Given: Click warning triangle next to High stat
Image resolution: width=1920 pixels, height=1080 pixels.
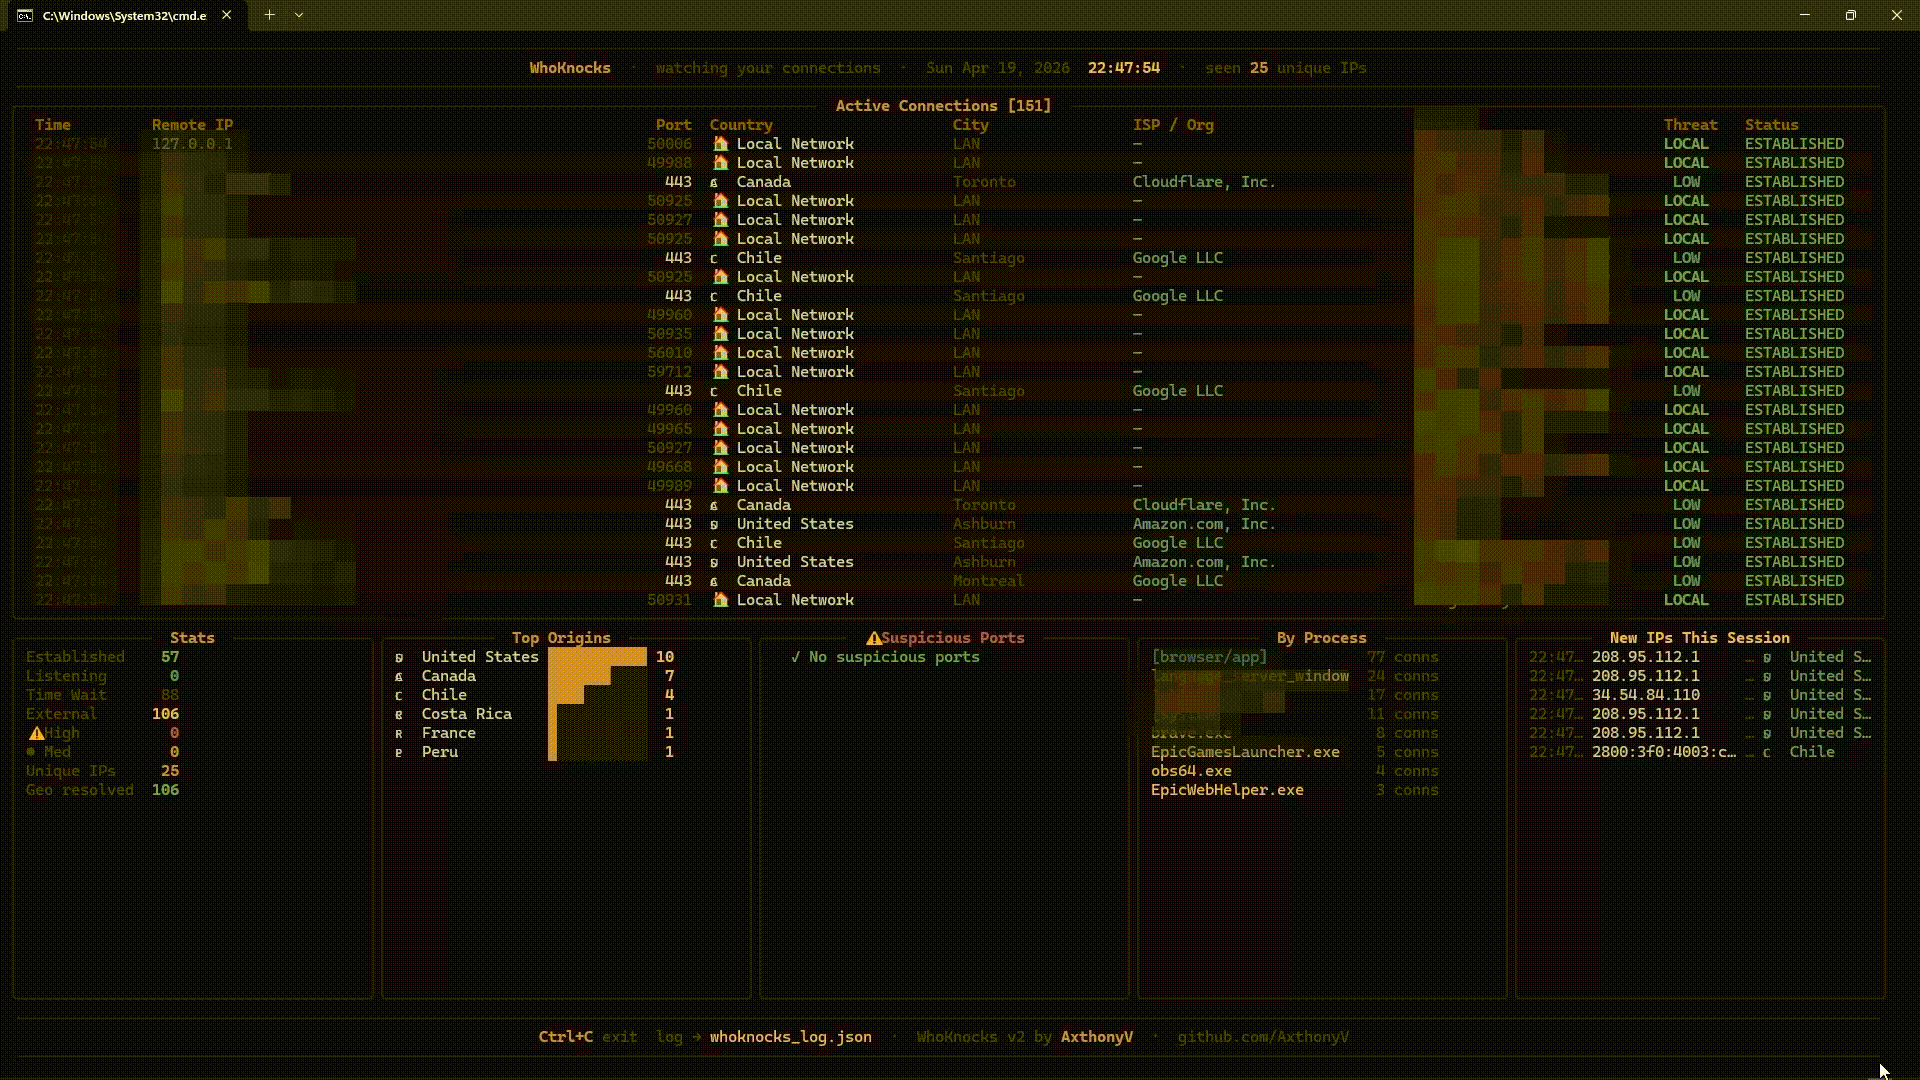Looking at the screenshot, I should click(x=36, y=733).
